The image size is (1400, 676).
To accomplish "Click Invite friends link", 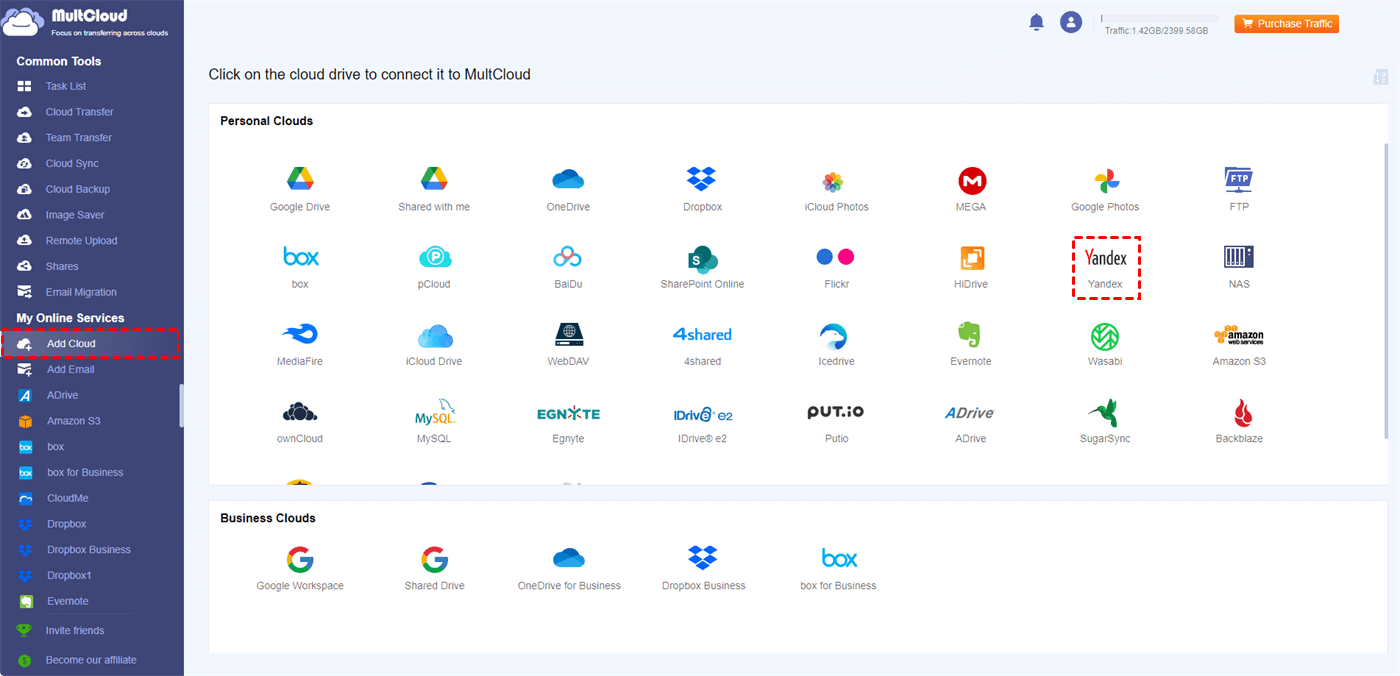I will [x=74, y=631].
